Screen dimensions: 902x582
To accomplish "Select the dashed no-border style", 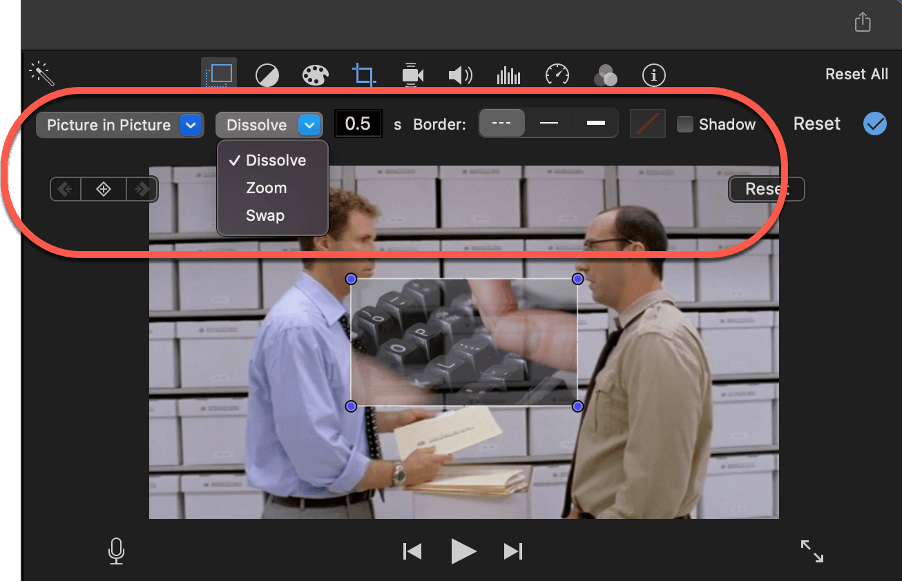I will click(502, 123).
